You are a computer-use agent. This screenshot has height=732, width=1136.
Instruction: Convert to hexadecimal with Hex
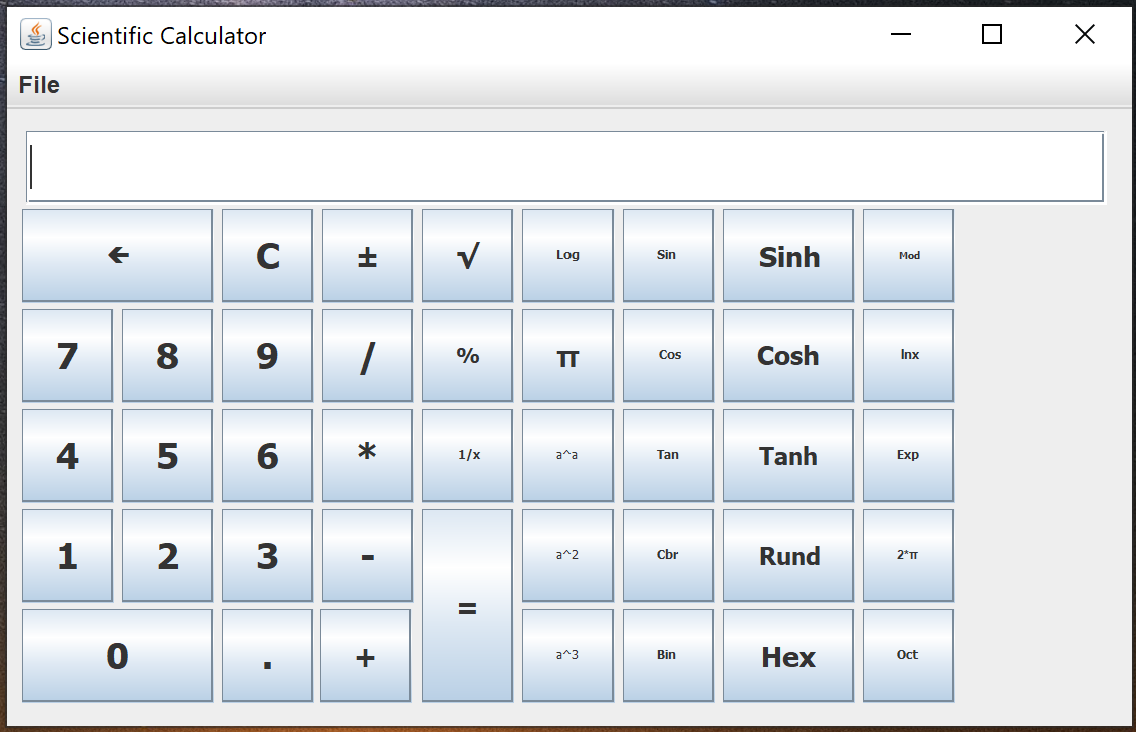(x=788, y=655)
